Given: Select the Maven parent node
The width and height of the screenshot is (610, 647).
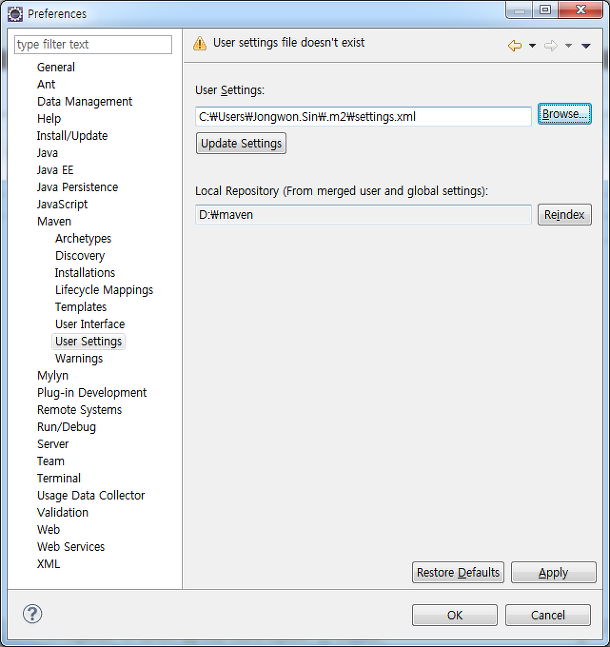Looking at the screenshot, I should pos(54,221).
